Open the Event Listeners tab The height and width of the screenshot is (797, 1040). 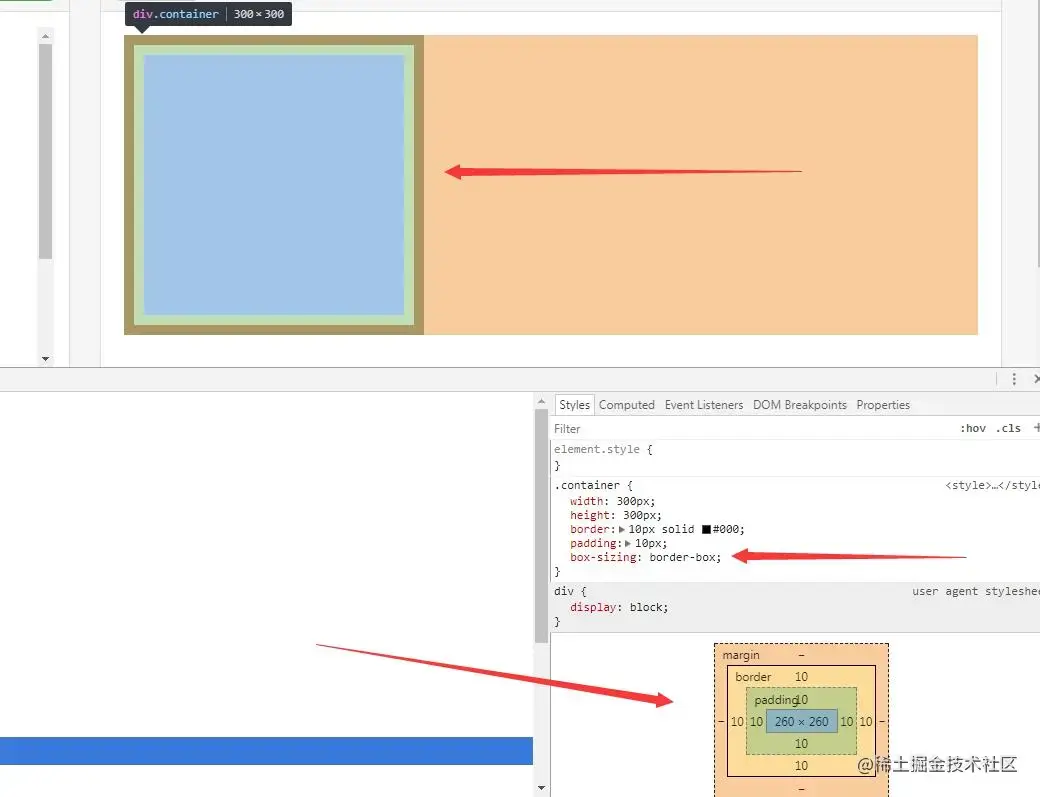tap(704, 404)
